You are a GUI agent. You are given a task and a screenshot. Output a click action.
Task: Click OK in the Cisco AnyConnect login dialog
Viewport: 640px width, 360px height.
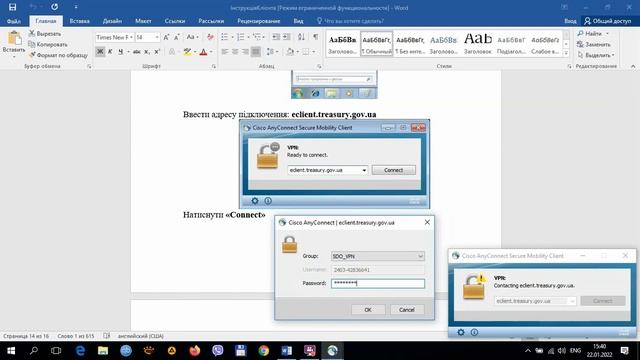point(368,309)
